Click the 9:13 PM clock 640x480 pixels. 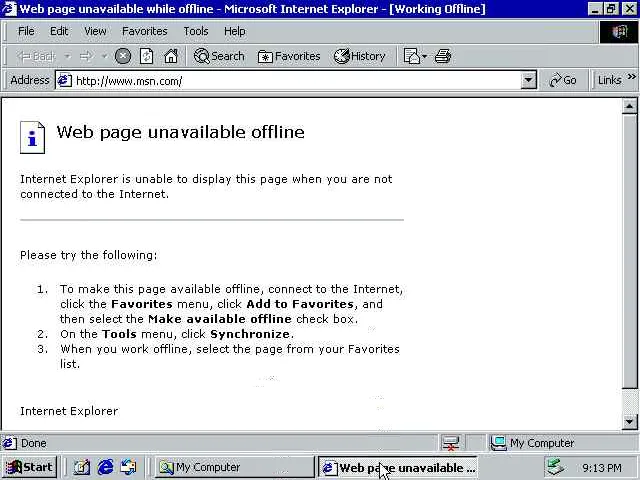602,468
